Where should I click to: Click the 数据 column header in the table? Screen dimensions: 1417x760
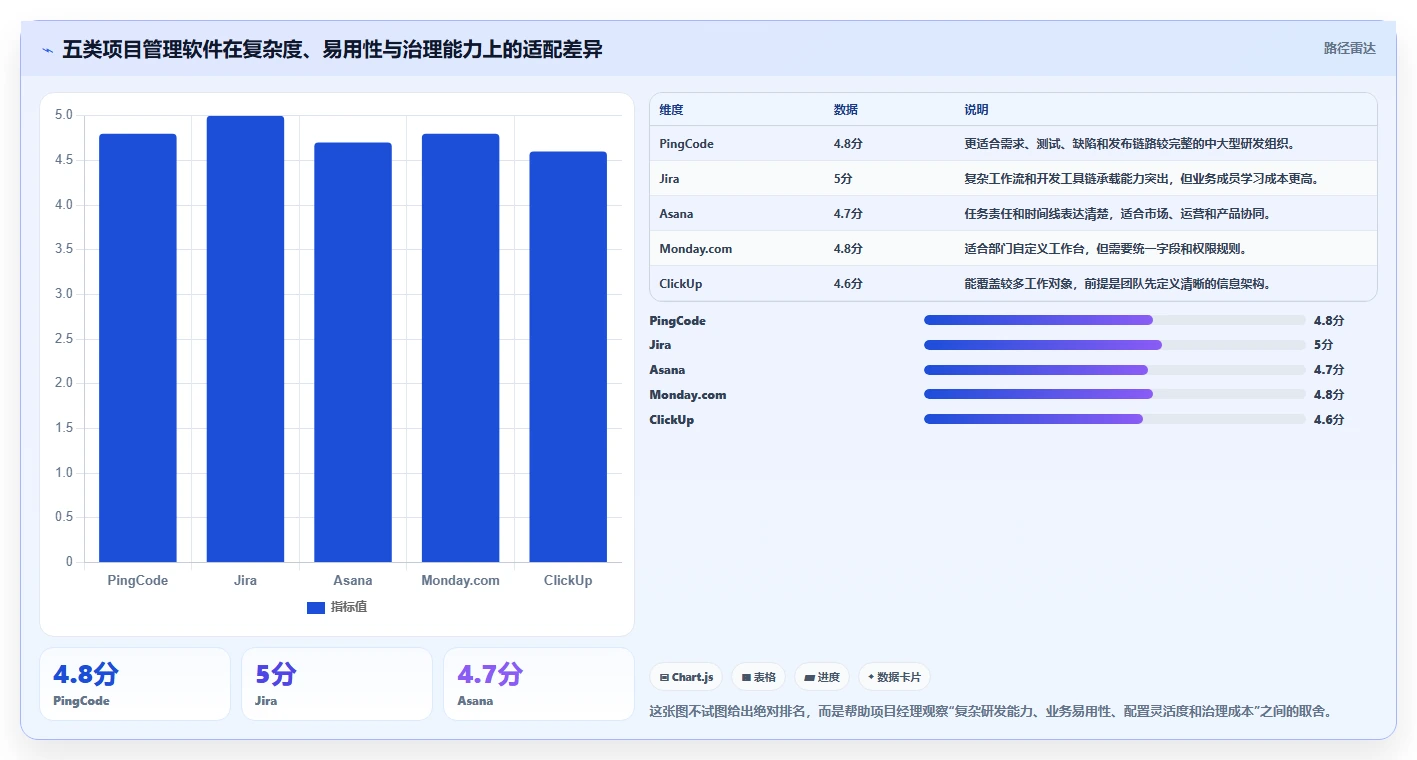846,110
